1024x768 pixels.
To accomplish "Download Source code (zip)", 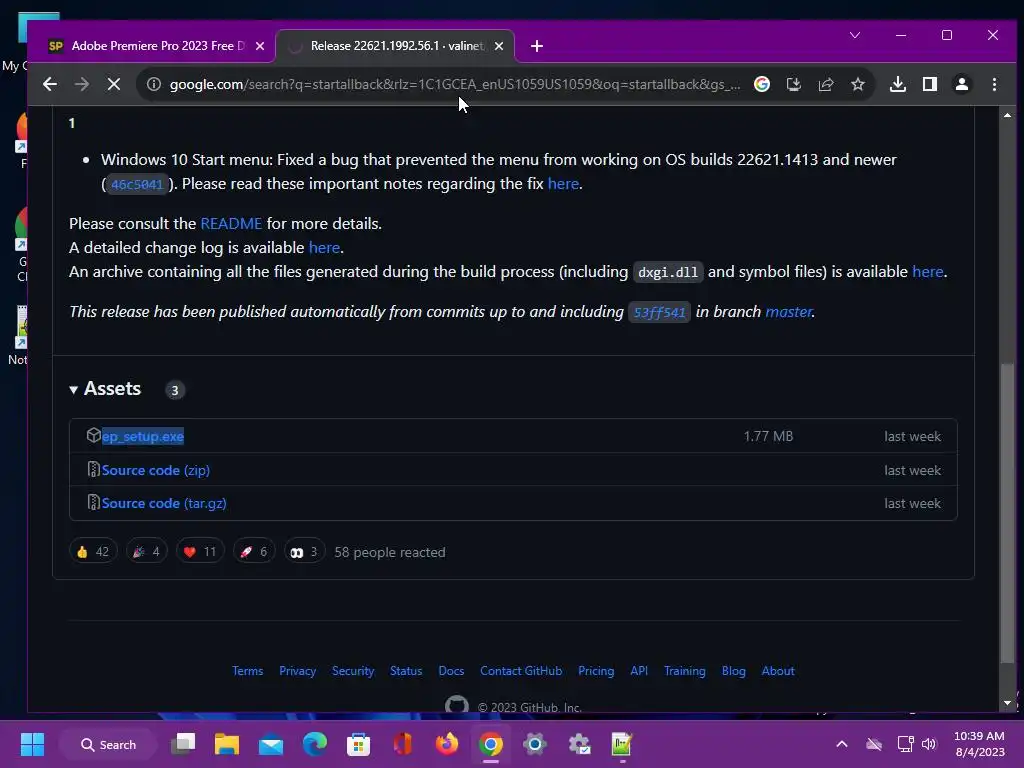I will coord(155,470).
